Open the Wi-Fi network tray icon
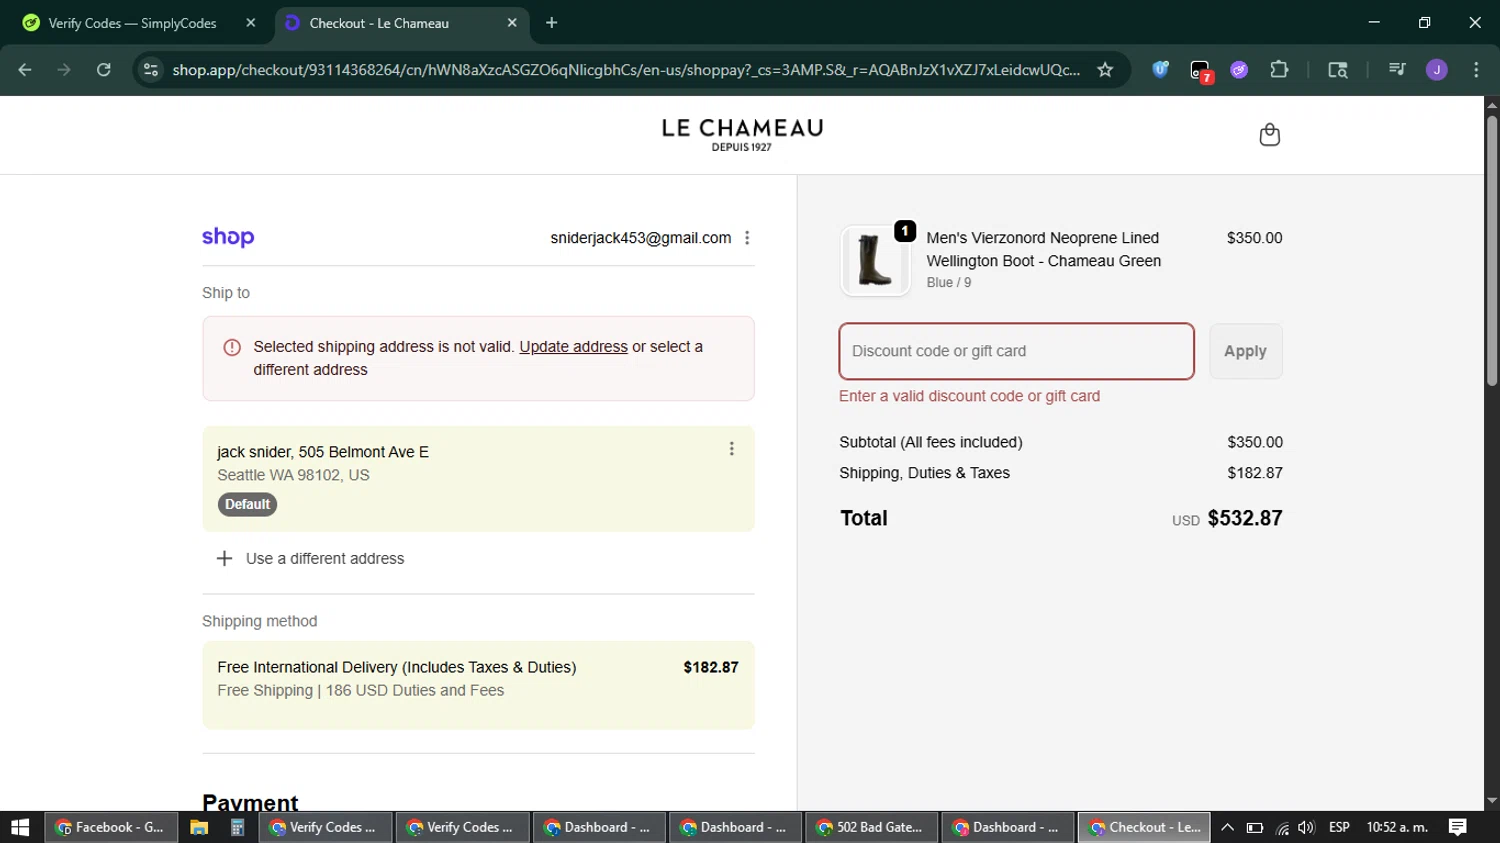 [x=1282, y=827]
